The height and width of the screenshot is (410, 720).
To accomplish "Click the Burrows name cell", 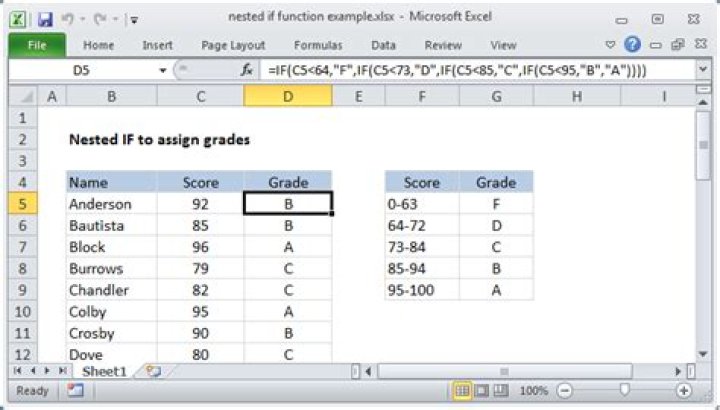I will 112,269.
